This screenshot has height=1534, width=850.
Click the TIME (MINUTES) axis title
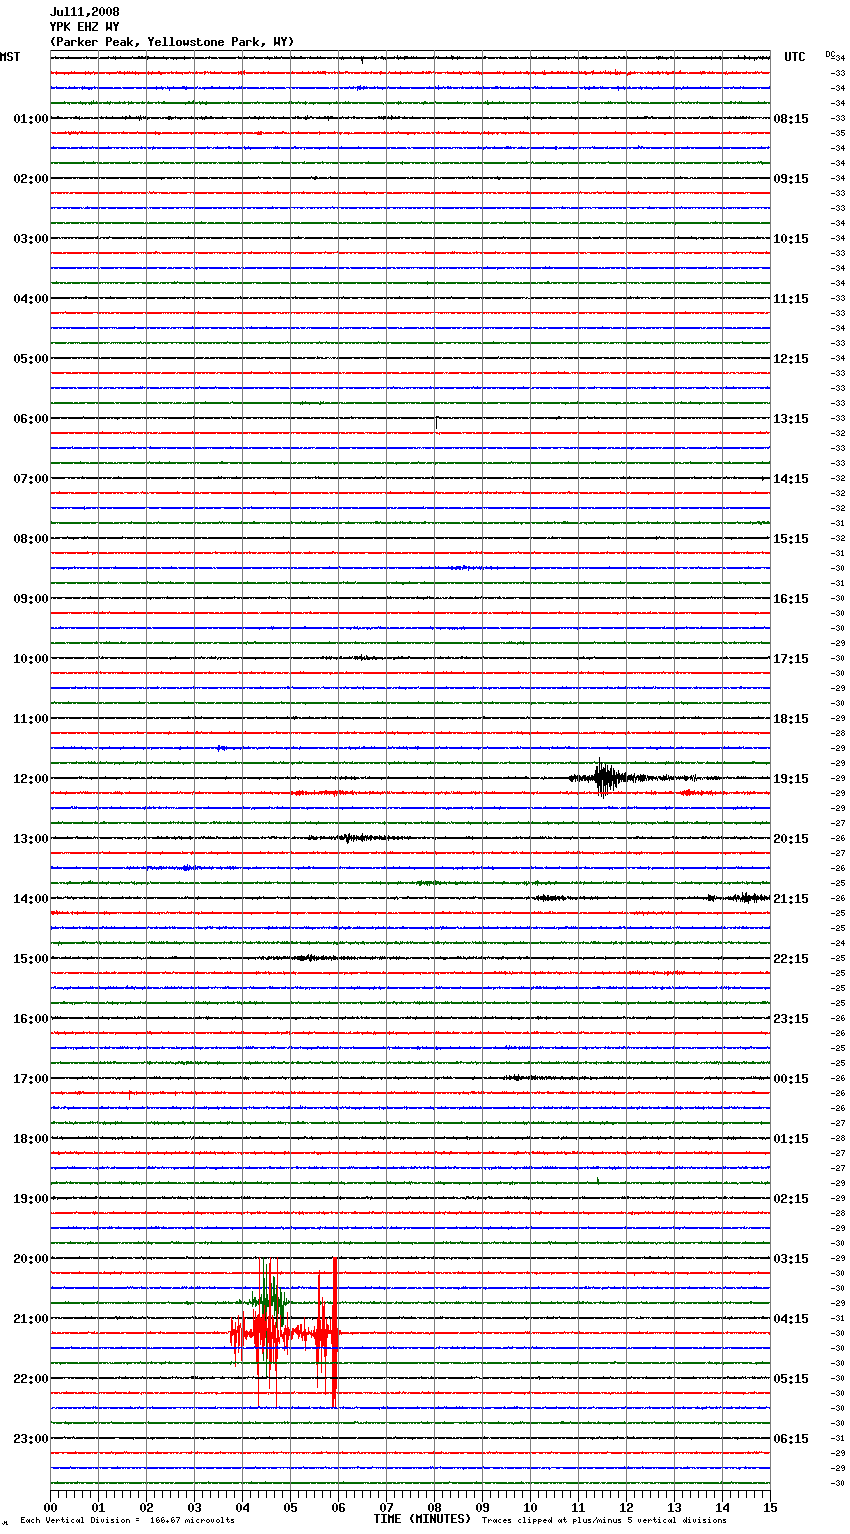422,1519
